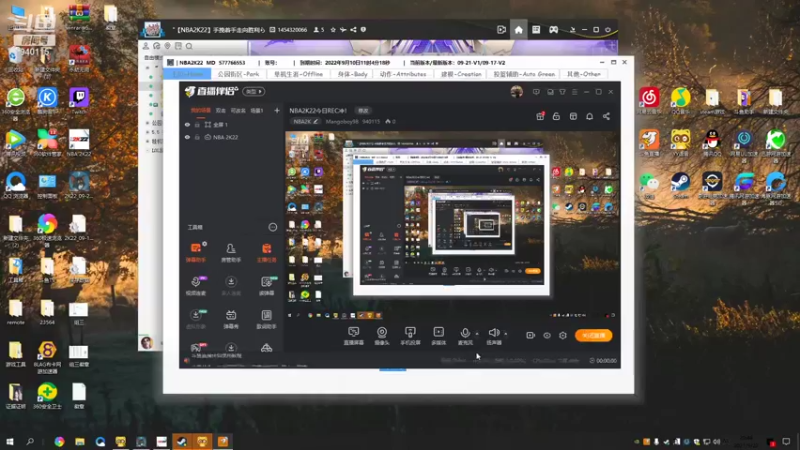Open the 场景1 scene tab
The width and height of the screenshot is (800, 450).
(257, 110)
